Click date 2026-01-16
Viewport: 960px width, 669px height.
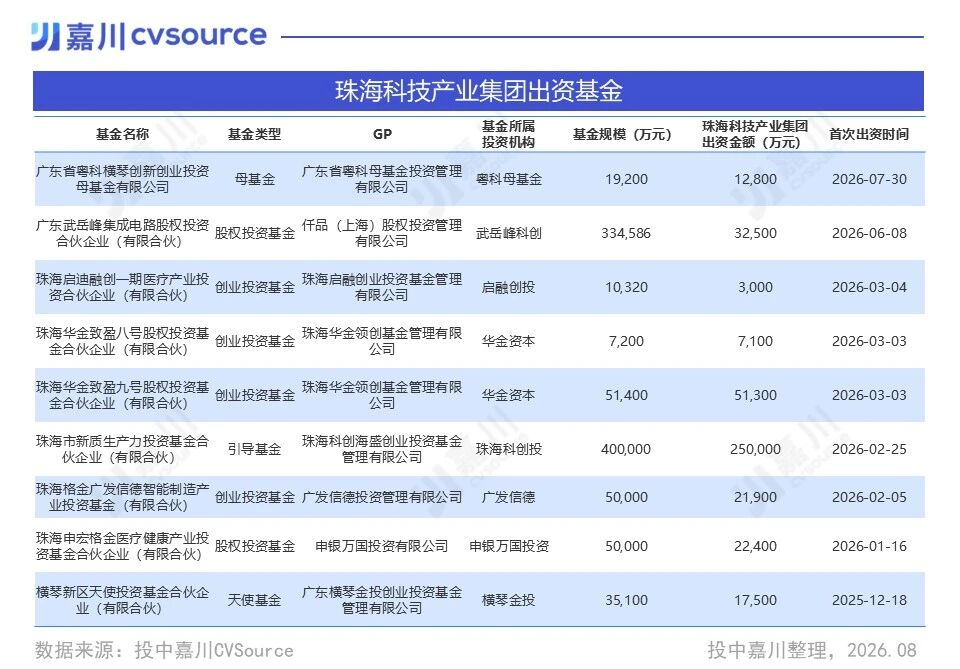[x=869, y=546]
